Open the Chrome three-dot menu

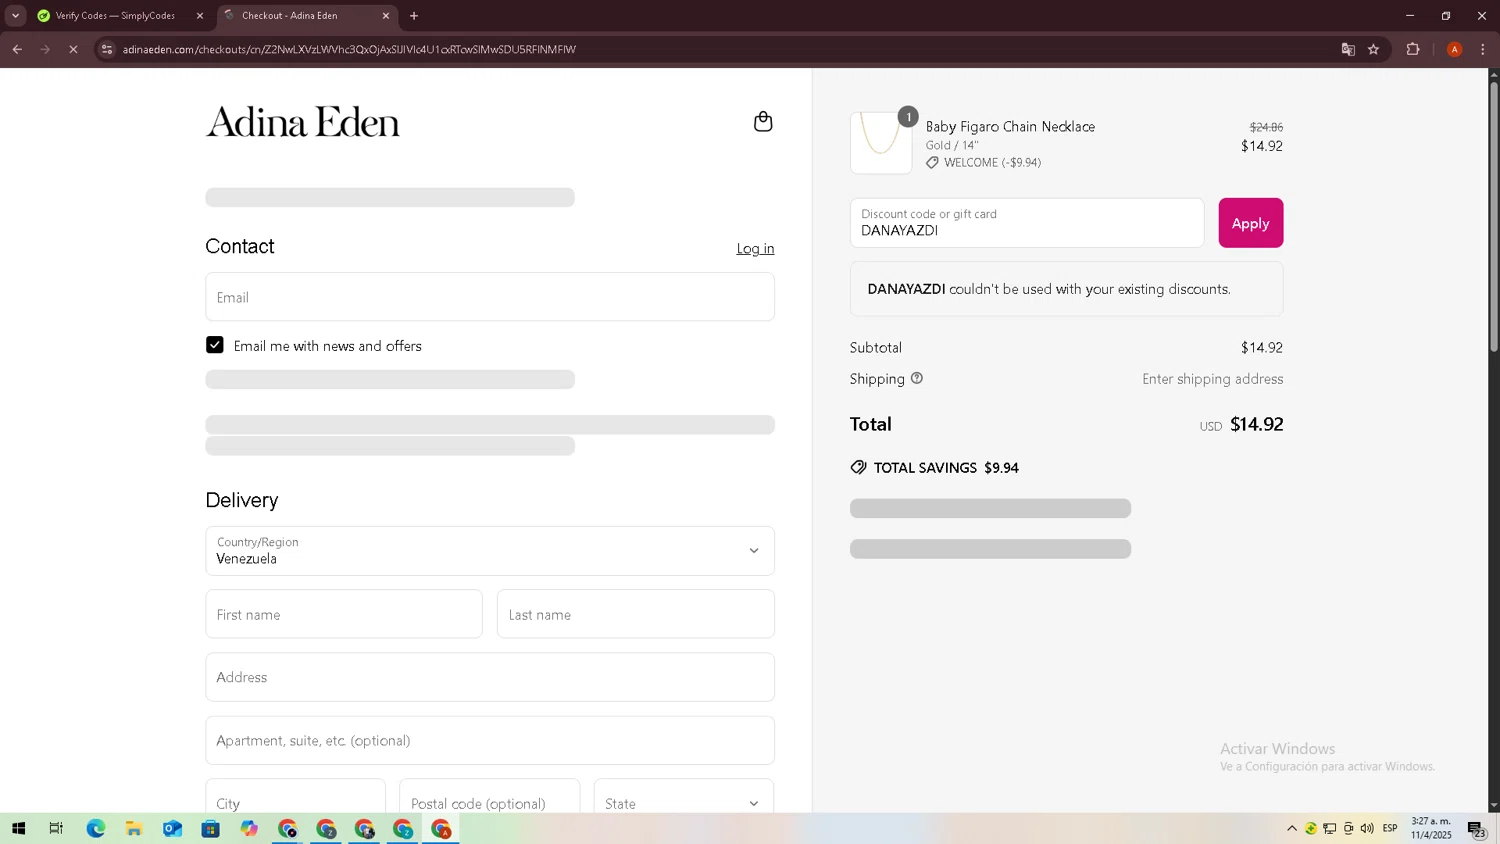click(1483, 49)
